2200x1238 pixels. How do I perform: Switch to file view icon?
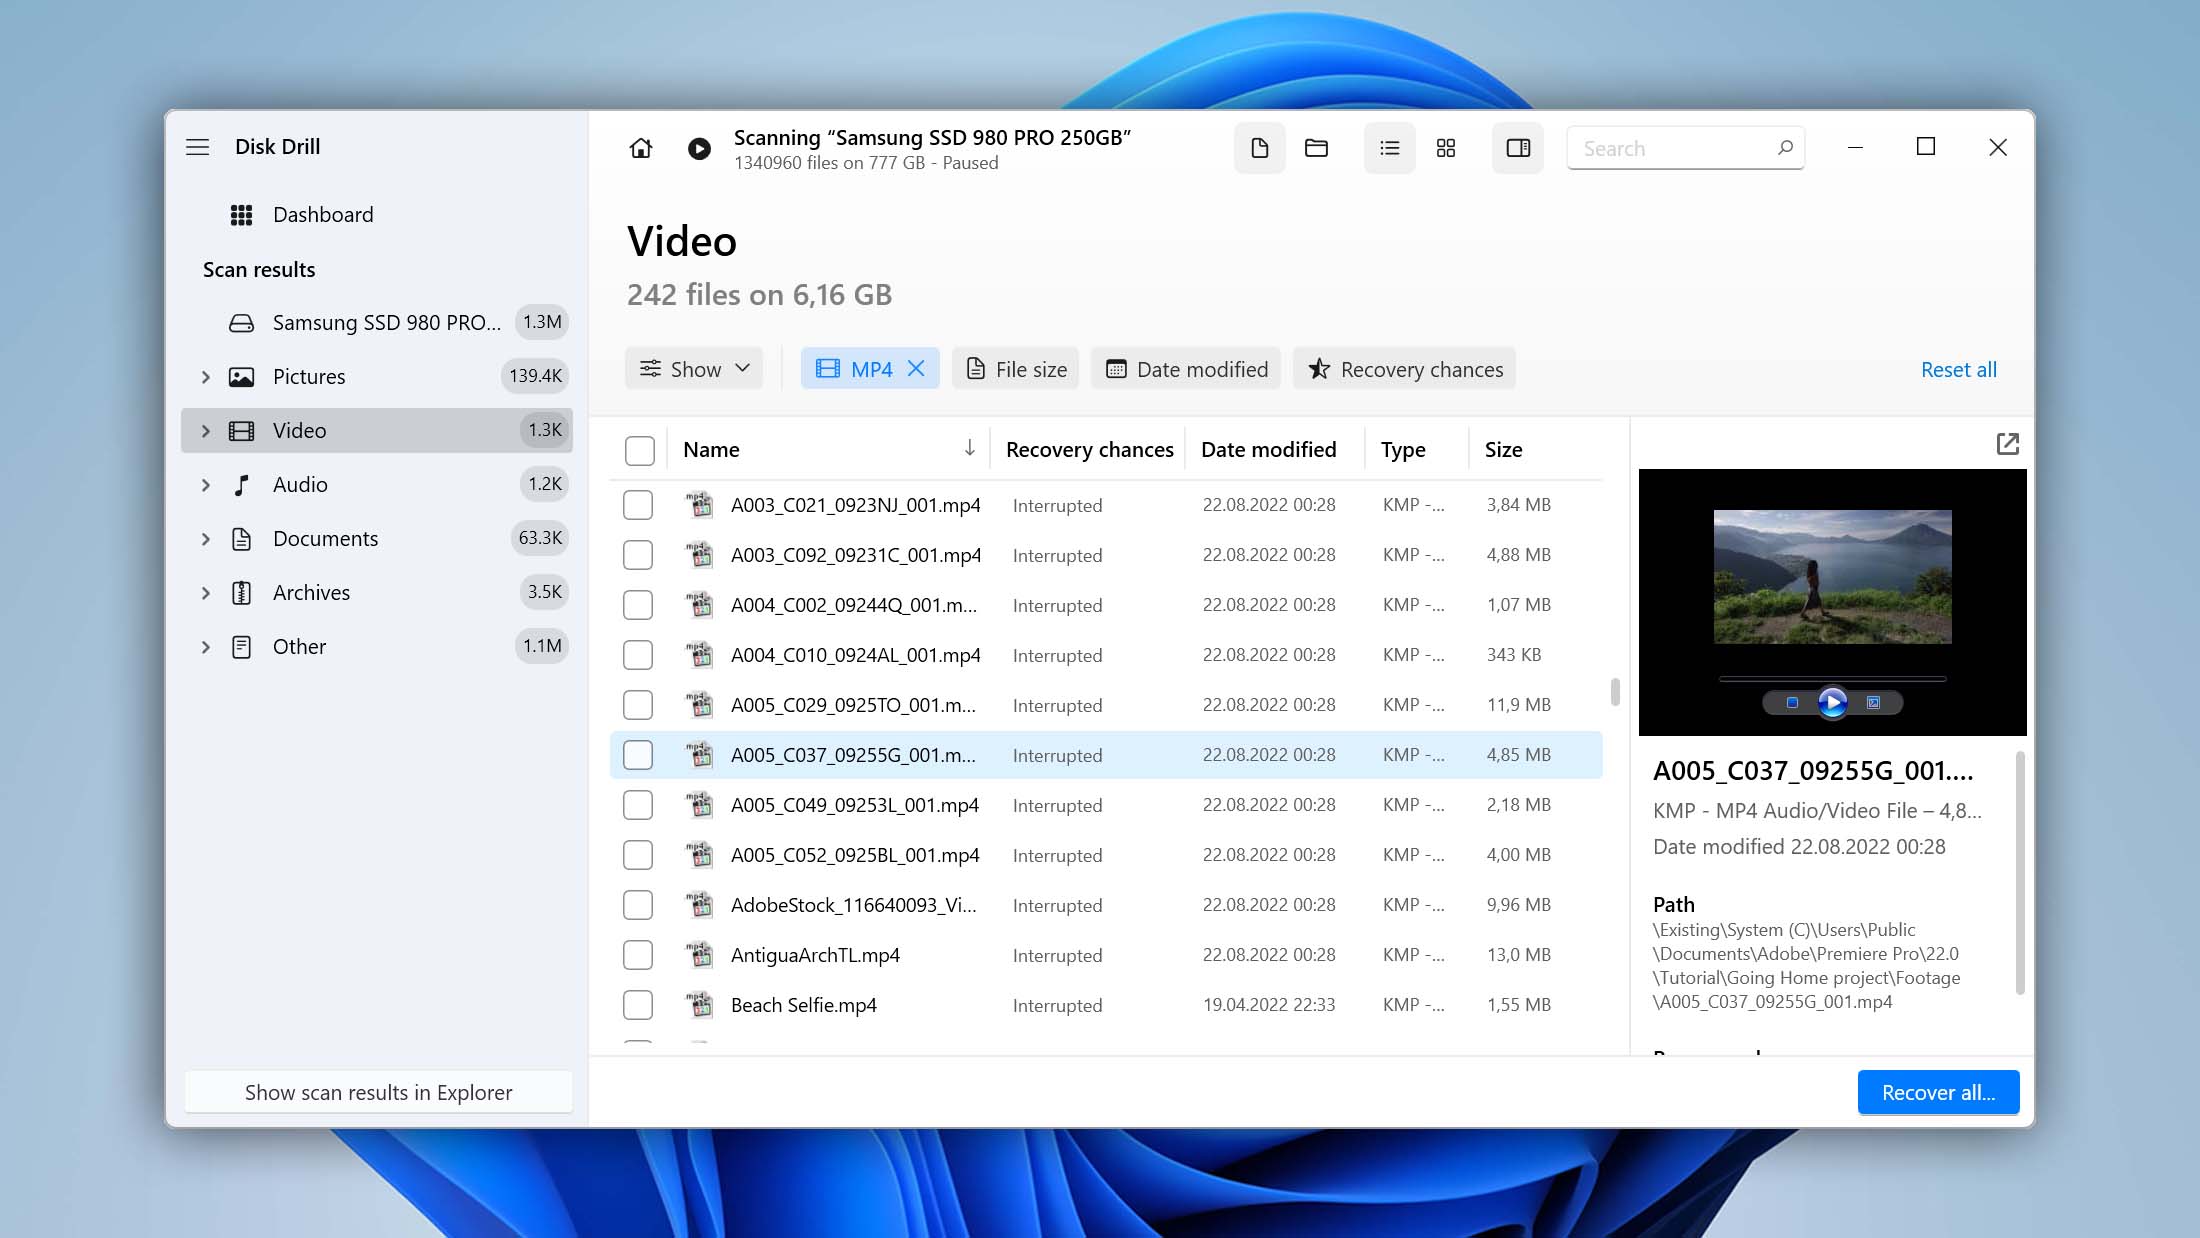point(1259,148)
